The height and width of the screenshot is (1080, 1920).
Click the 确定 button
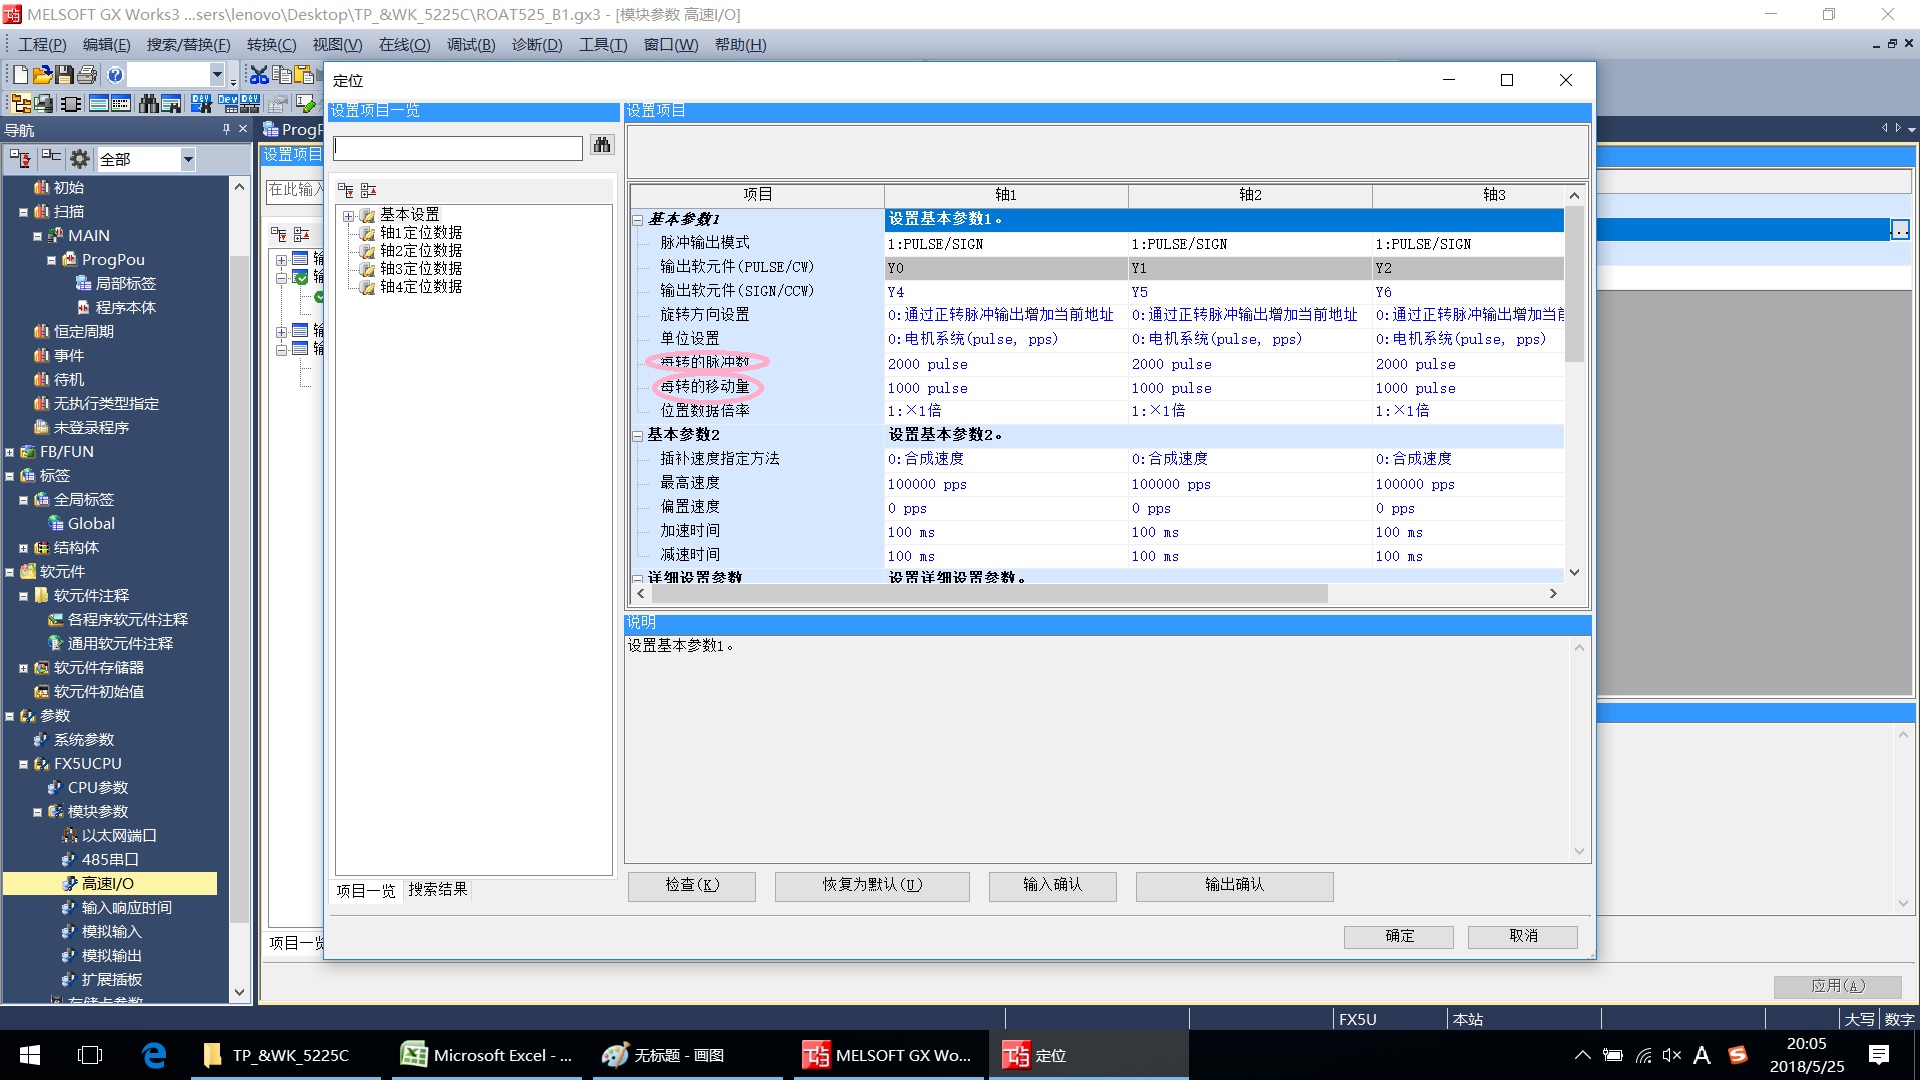1398,936
